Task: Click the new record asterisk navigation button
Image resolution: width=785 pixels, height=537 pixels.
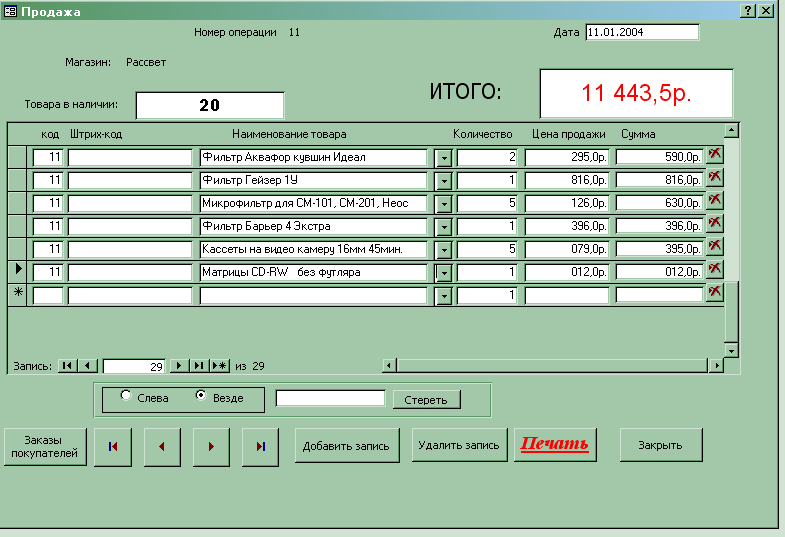Action: pos(219,366)
